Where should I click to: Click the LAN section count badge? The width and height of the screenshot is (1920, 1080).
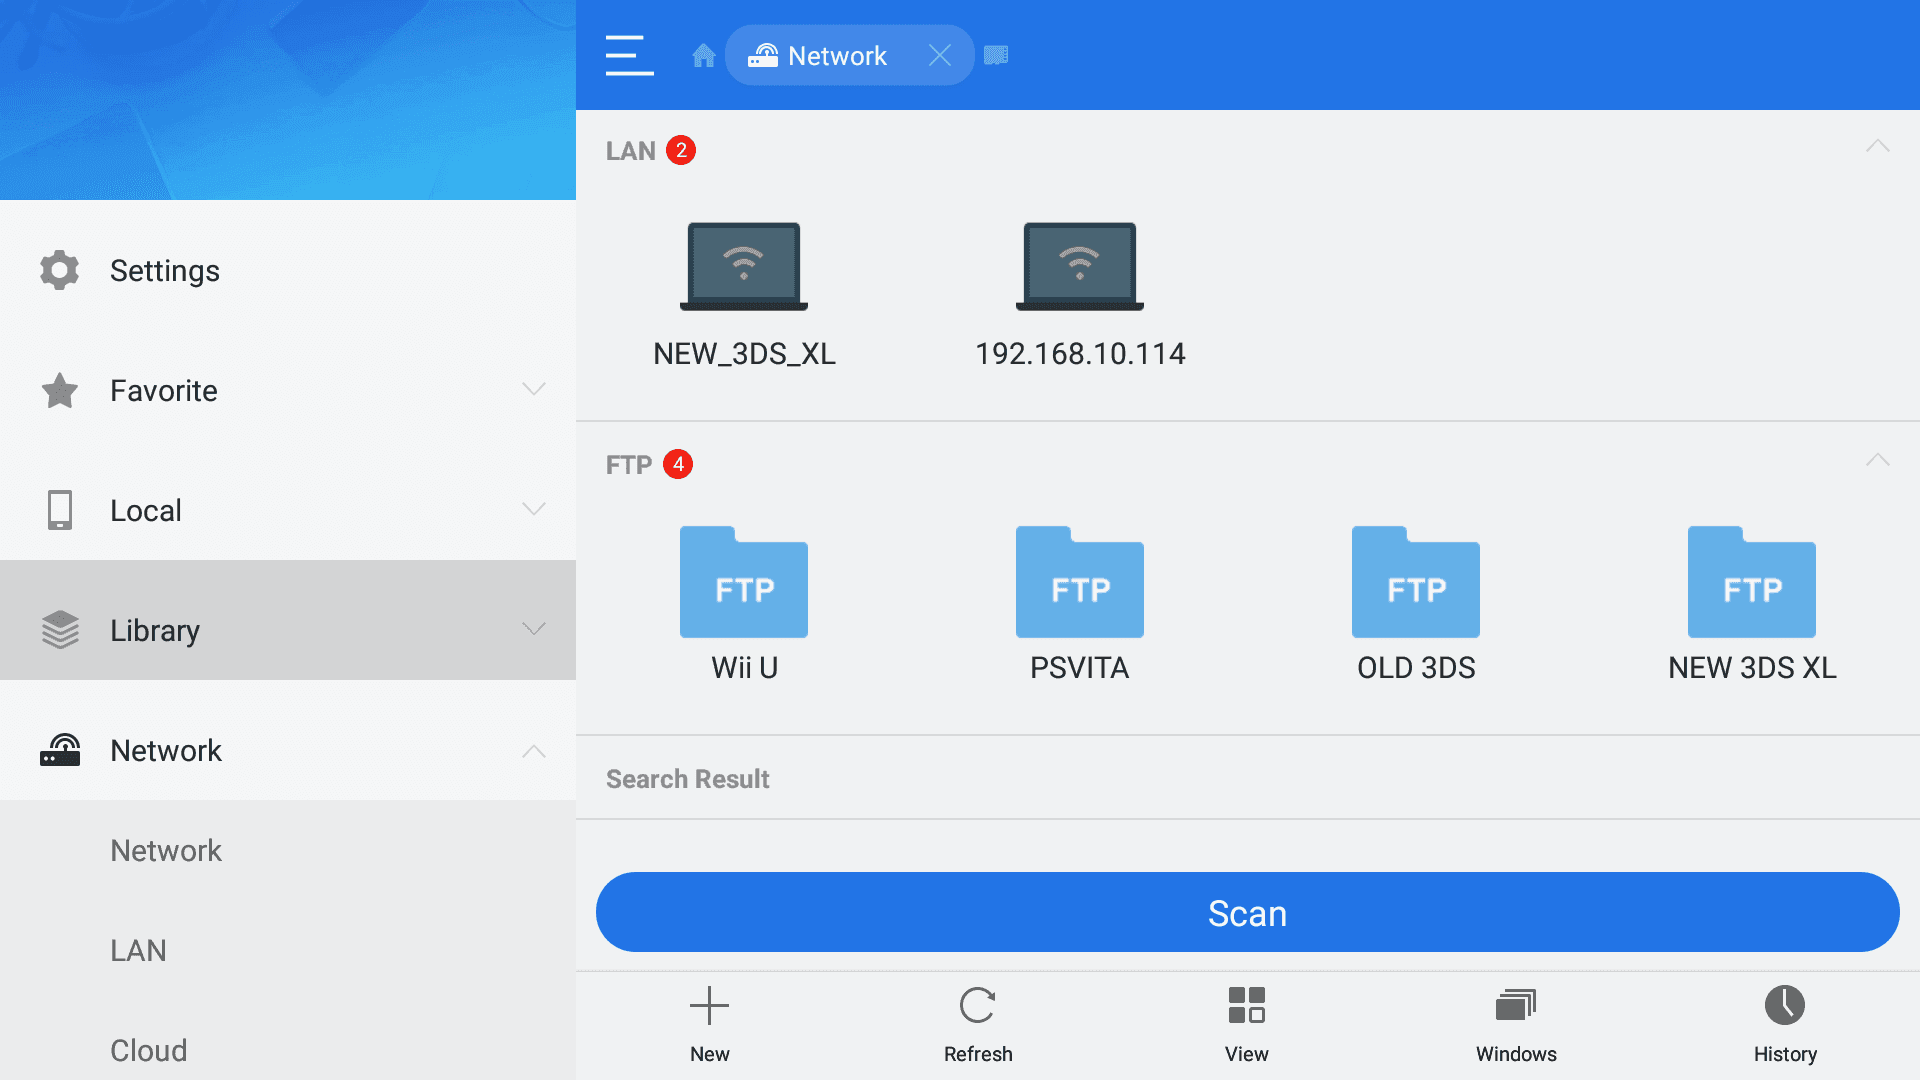pos(681,150)
